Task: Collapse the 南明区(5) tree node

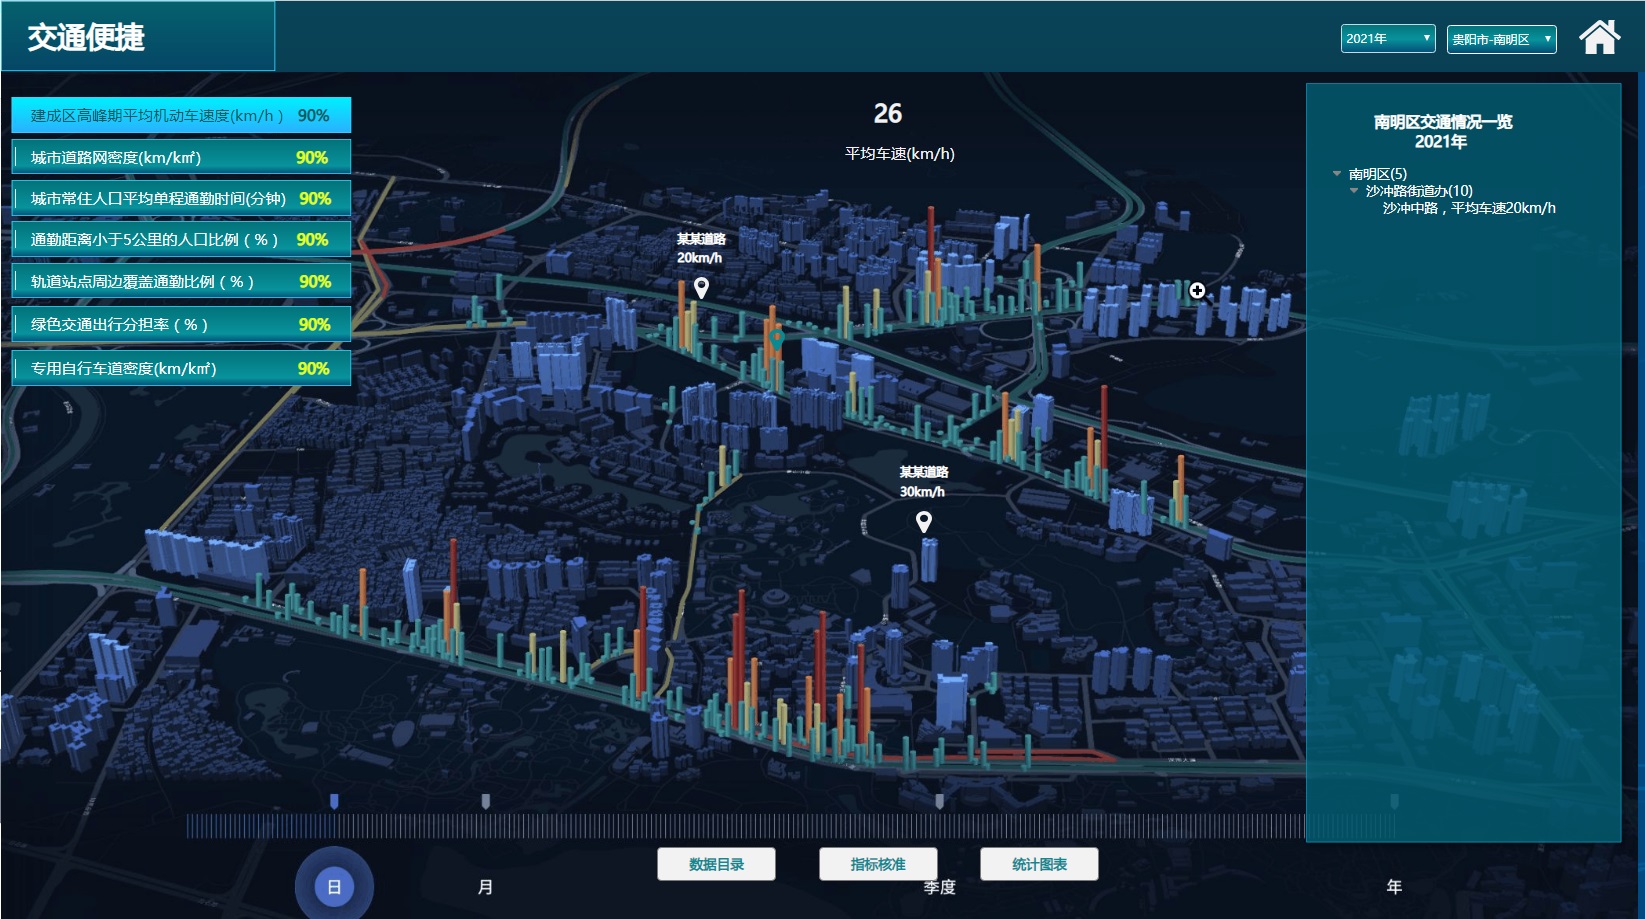Action: point(1337,174)
